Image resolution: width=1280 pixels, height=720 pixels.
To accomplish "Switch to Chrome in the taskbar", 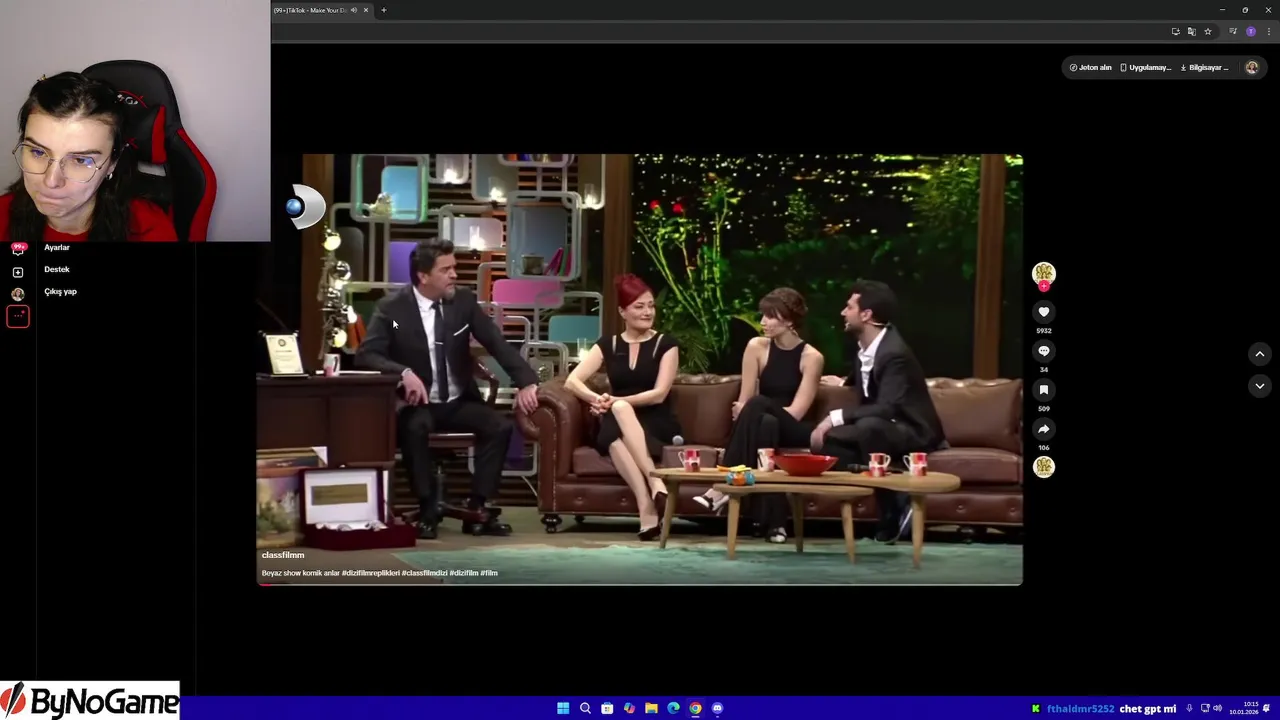I will pos(695,708).
